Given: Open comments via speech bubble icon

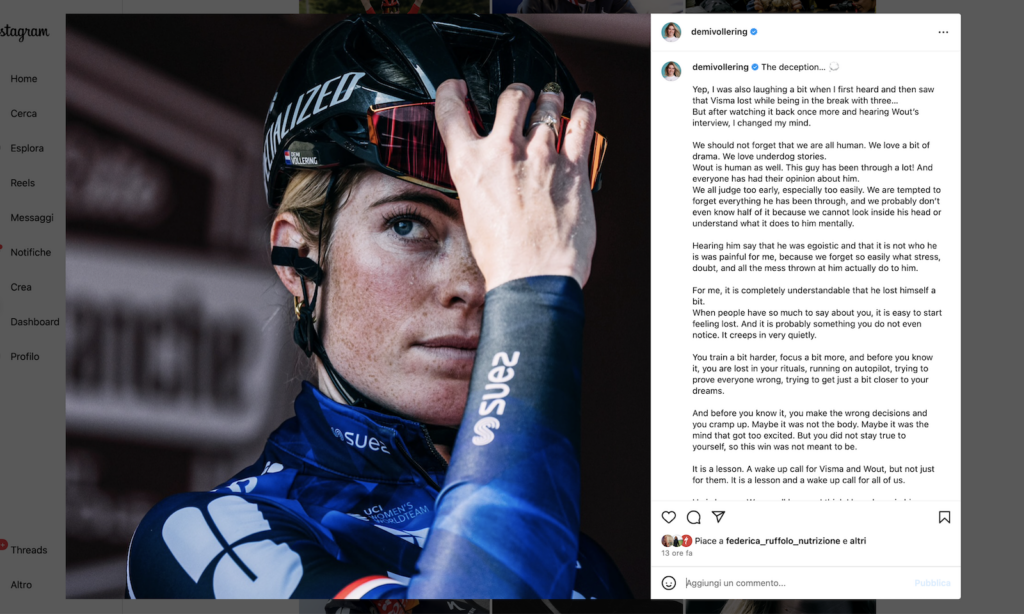Looking at the screenshot, I should pyautogui.click(x=694, y=517).
